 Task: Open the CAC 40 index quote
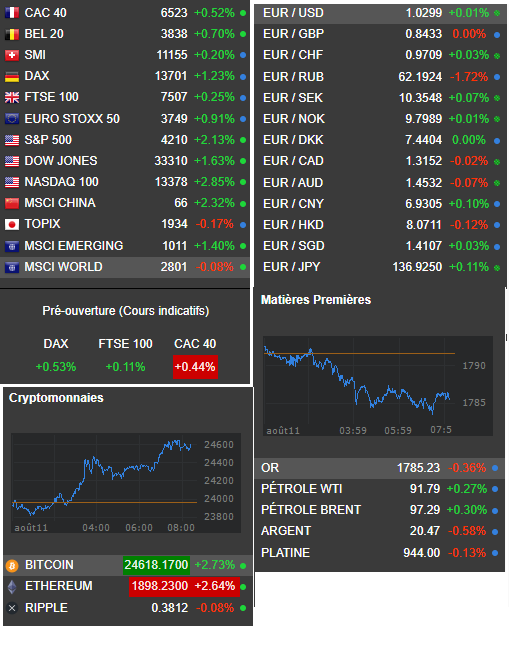(x=125, y=13)
